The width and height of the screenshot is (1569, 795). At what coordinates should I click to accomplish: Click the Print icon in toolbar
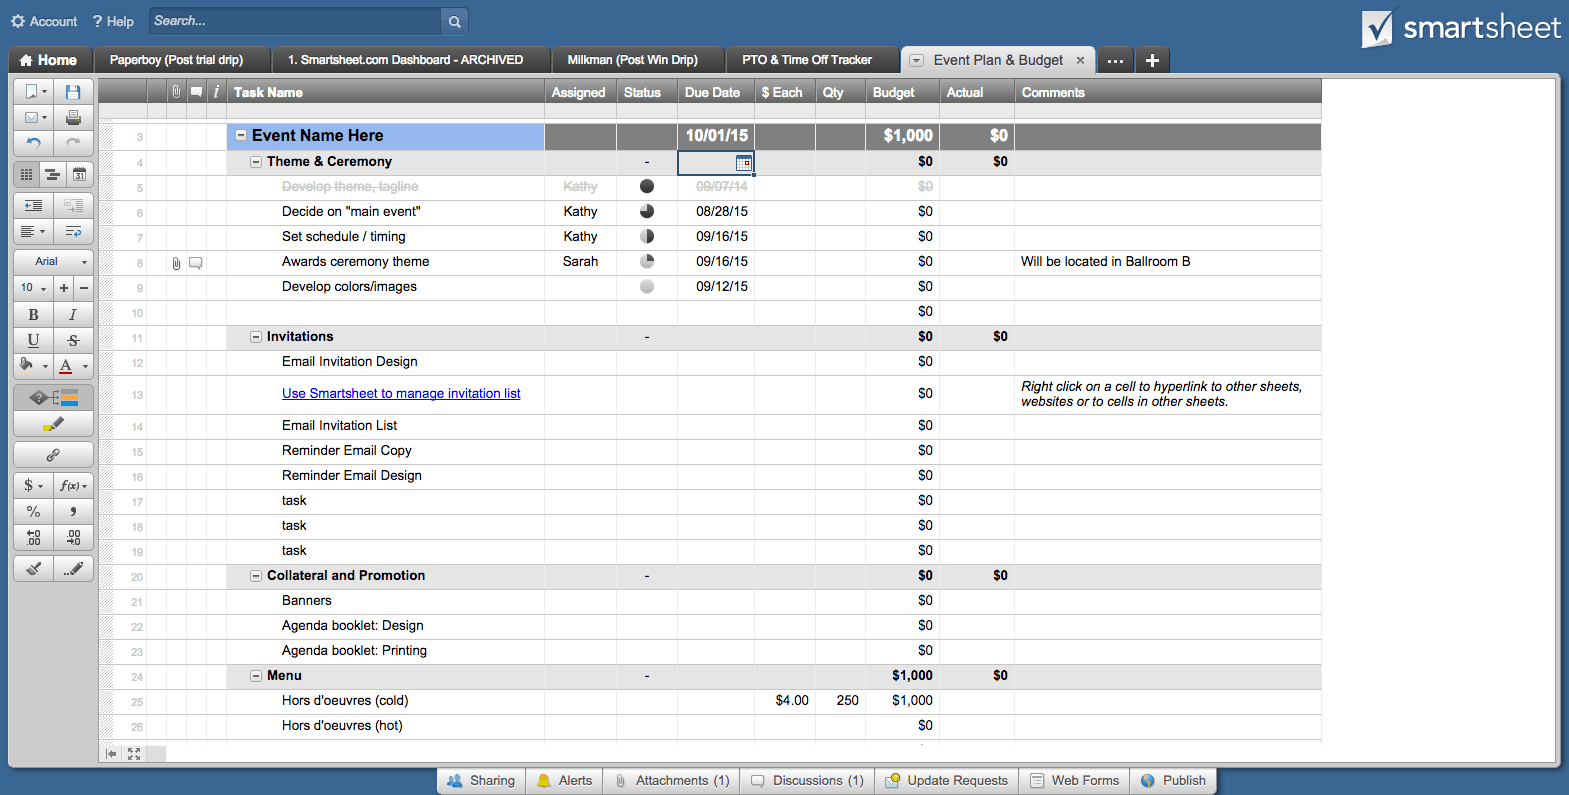tap(73, 117)
